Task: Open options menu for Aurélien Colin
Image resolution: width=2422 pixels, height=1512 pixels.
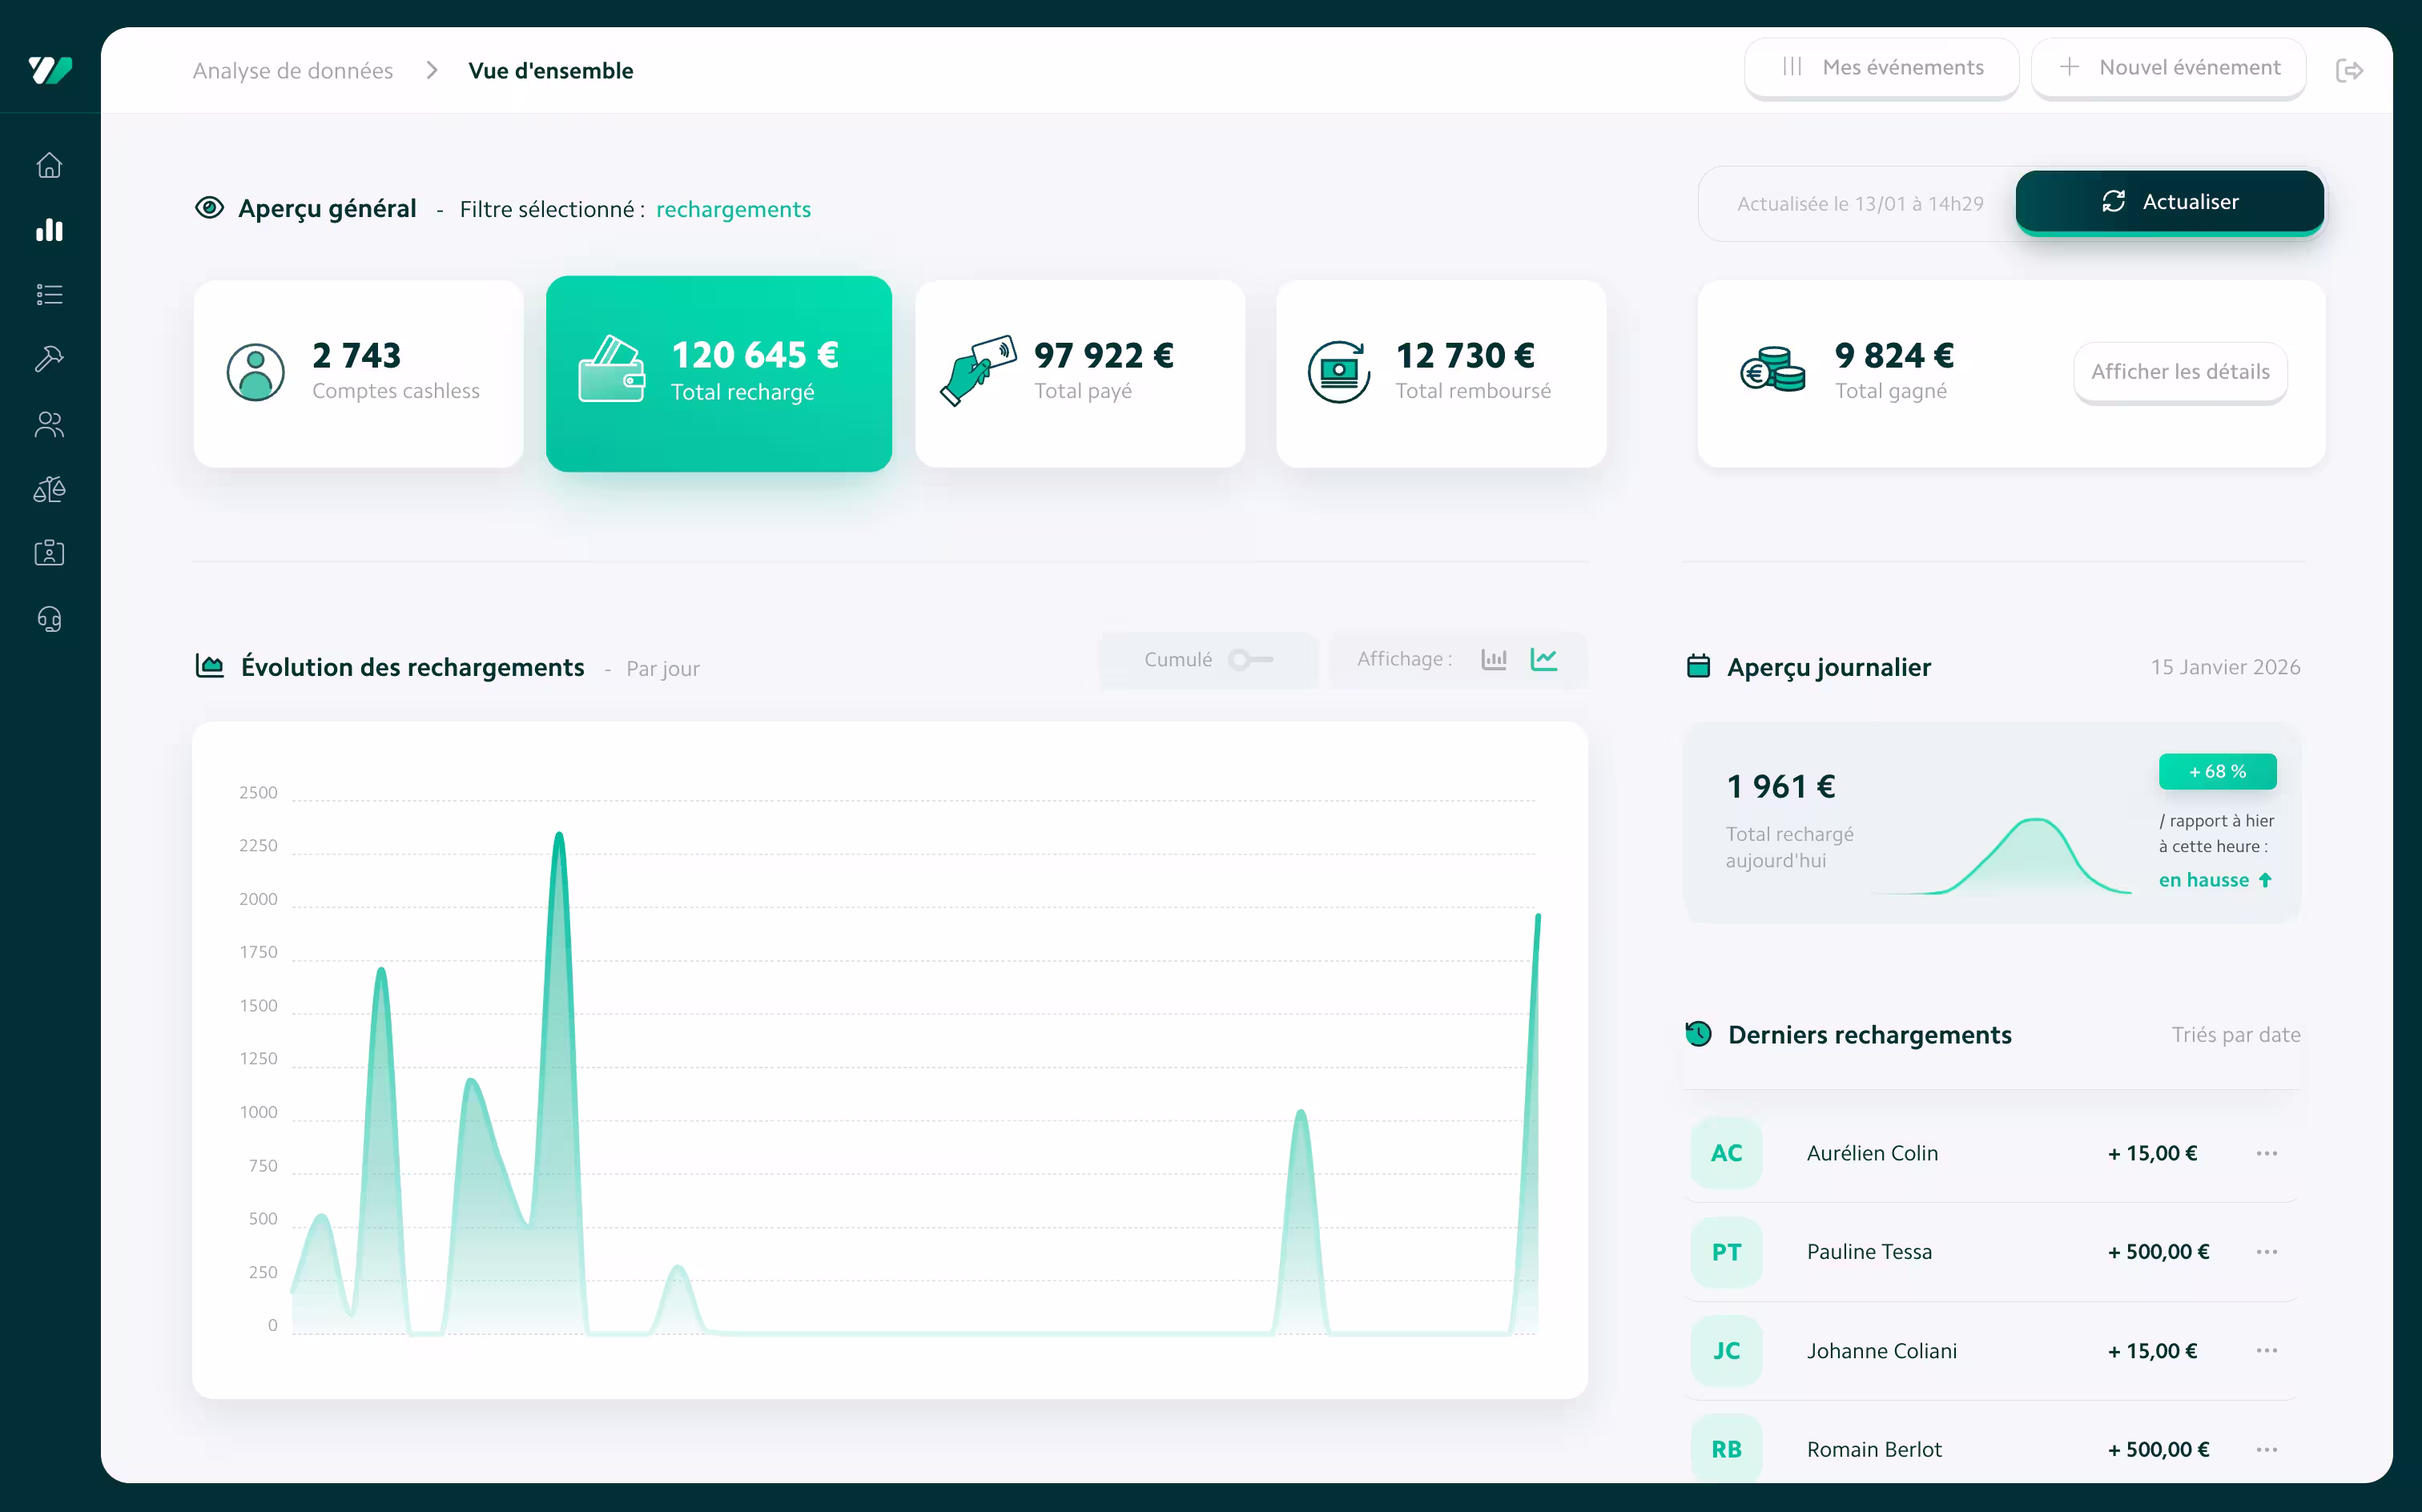Action: pos(2266,1153)
